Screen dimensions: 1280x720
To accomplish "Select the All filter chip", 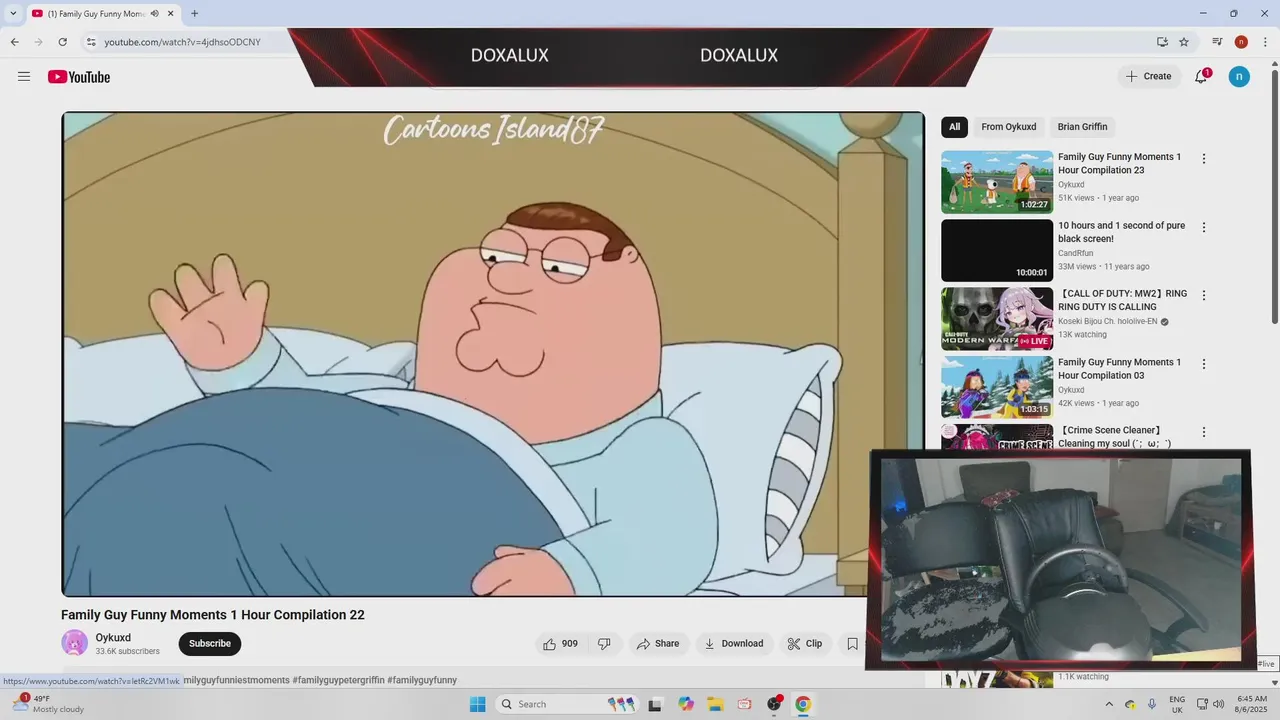I will 954,127.
